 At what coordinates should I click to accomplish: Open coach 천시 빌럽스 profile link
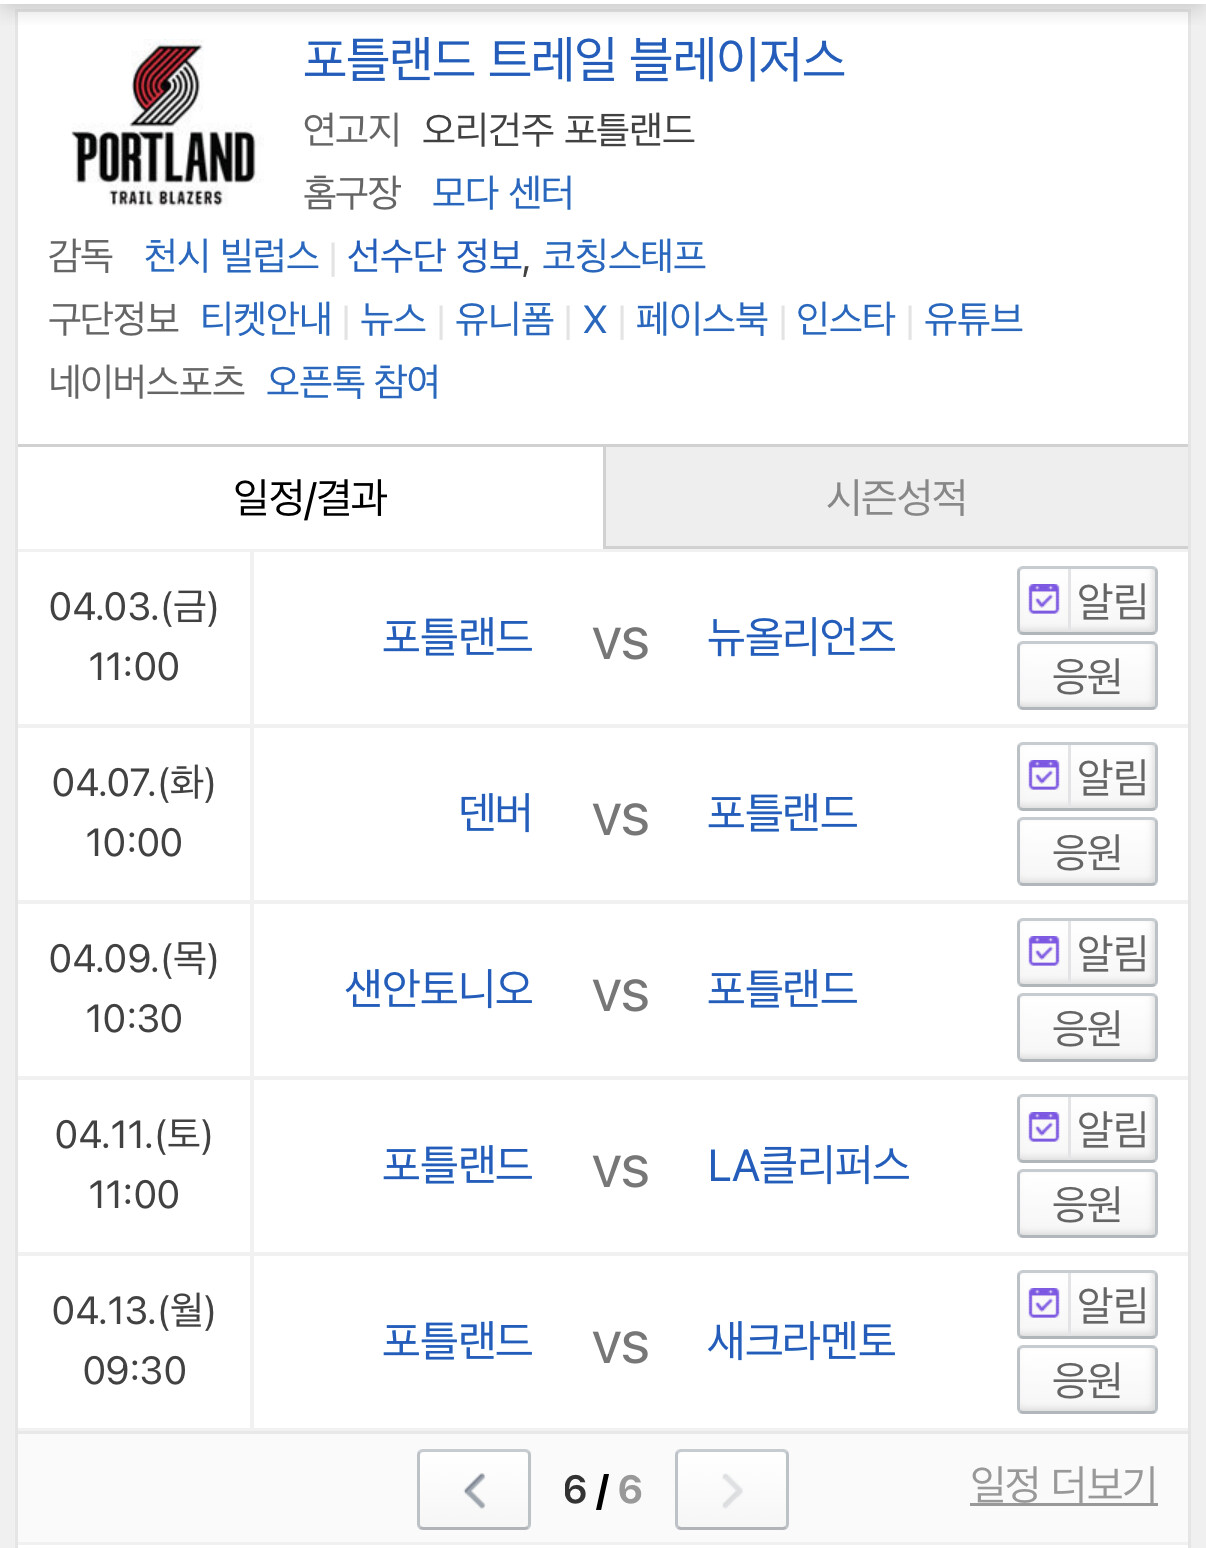(x=231, y=256)
